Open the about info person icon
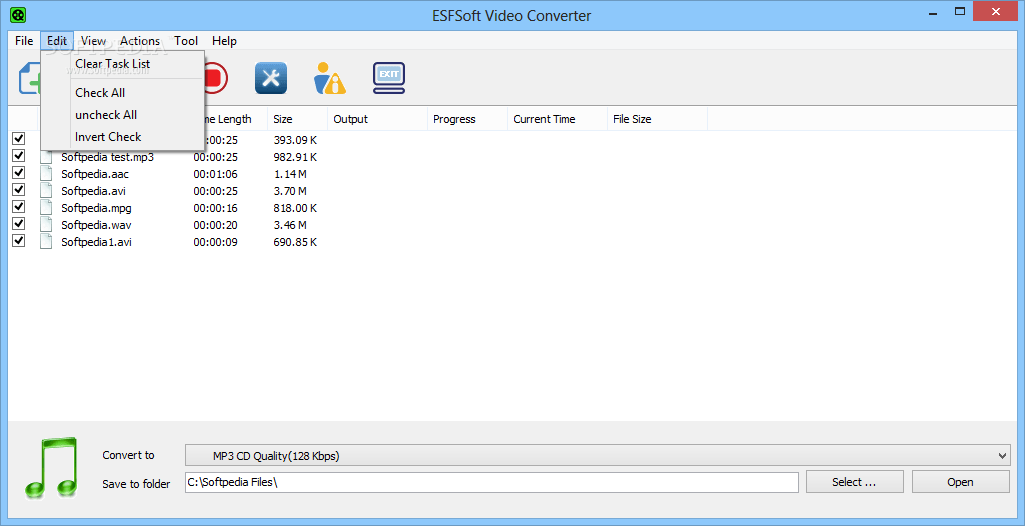This screenshot has width=1025, height=526. pos(329,78)
